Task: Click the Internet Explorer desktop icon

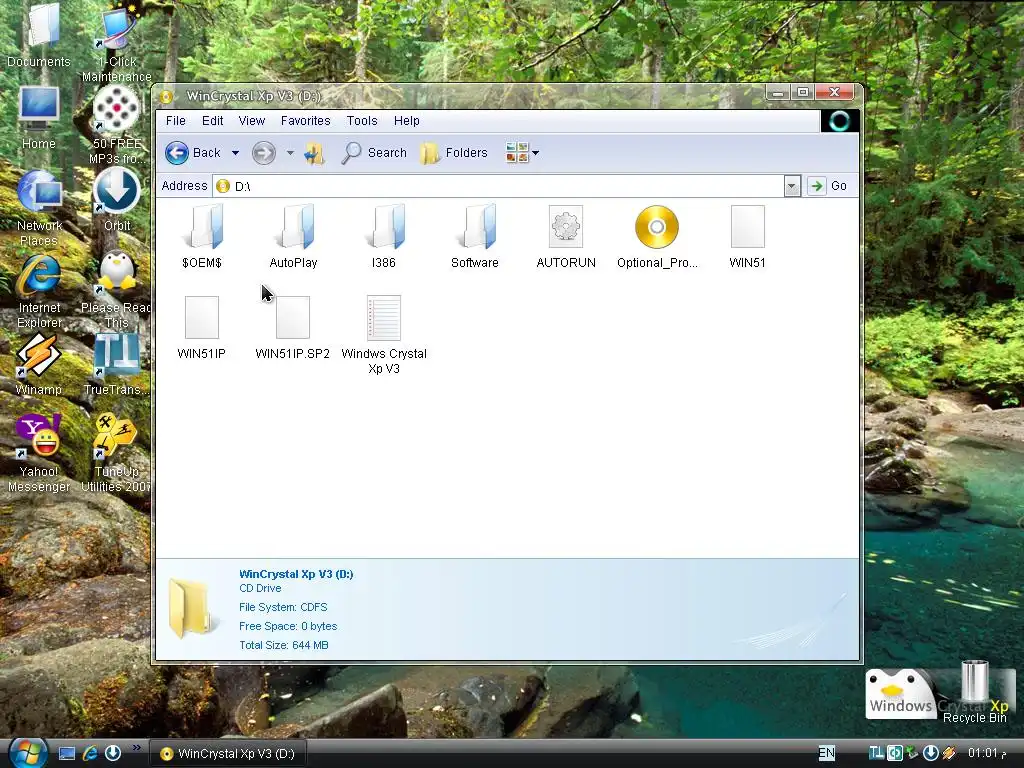Action: 39,291
